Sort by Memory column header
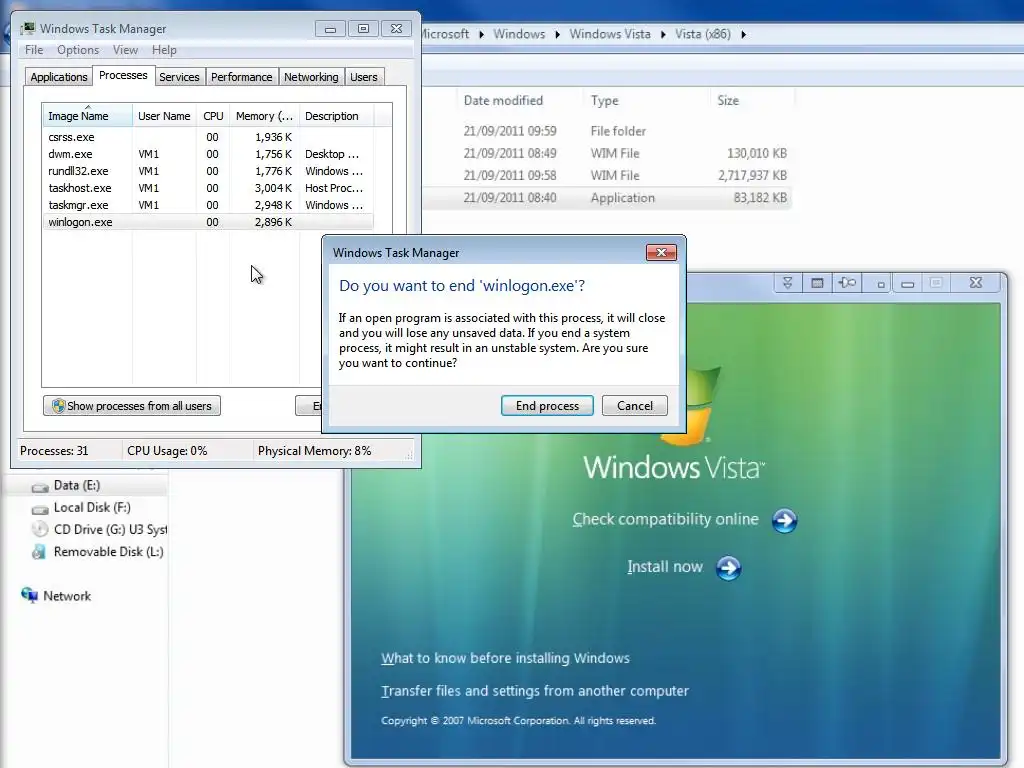 pyautogui.click(x=264, y=116)
